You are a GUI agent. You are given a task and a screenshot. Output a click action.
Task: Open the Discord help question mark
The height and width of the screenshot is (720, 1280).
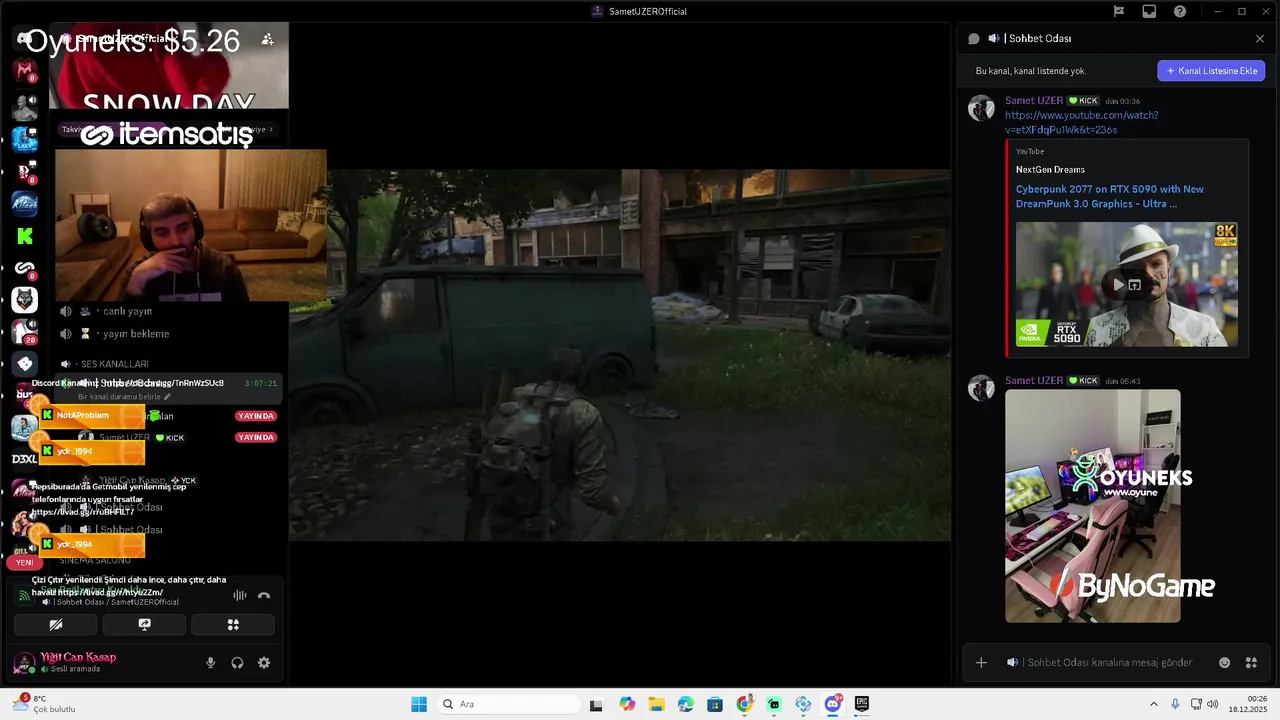coord(1180,11)
